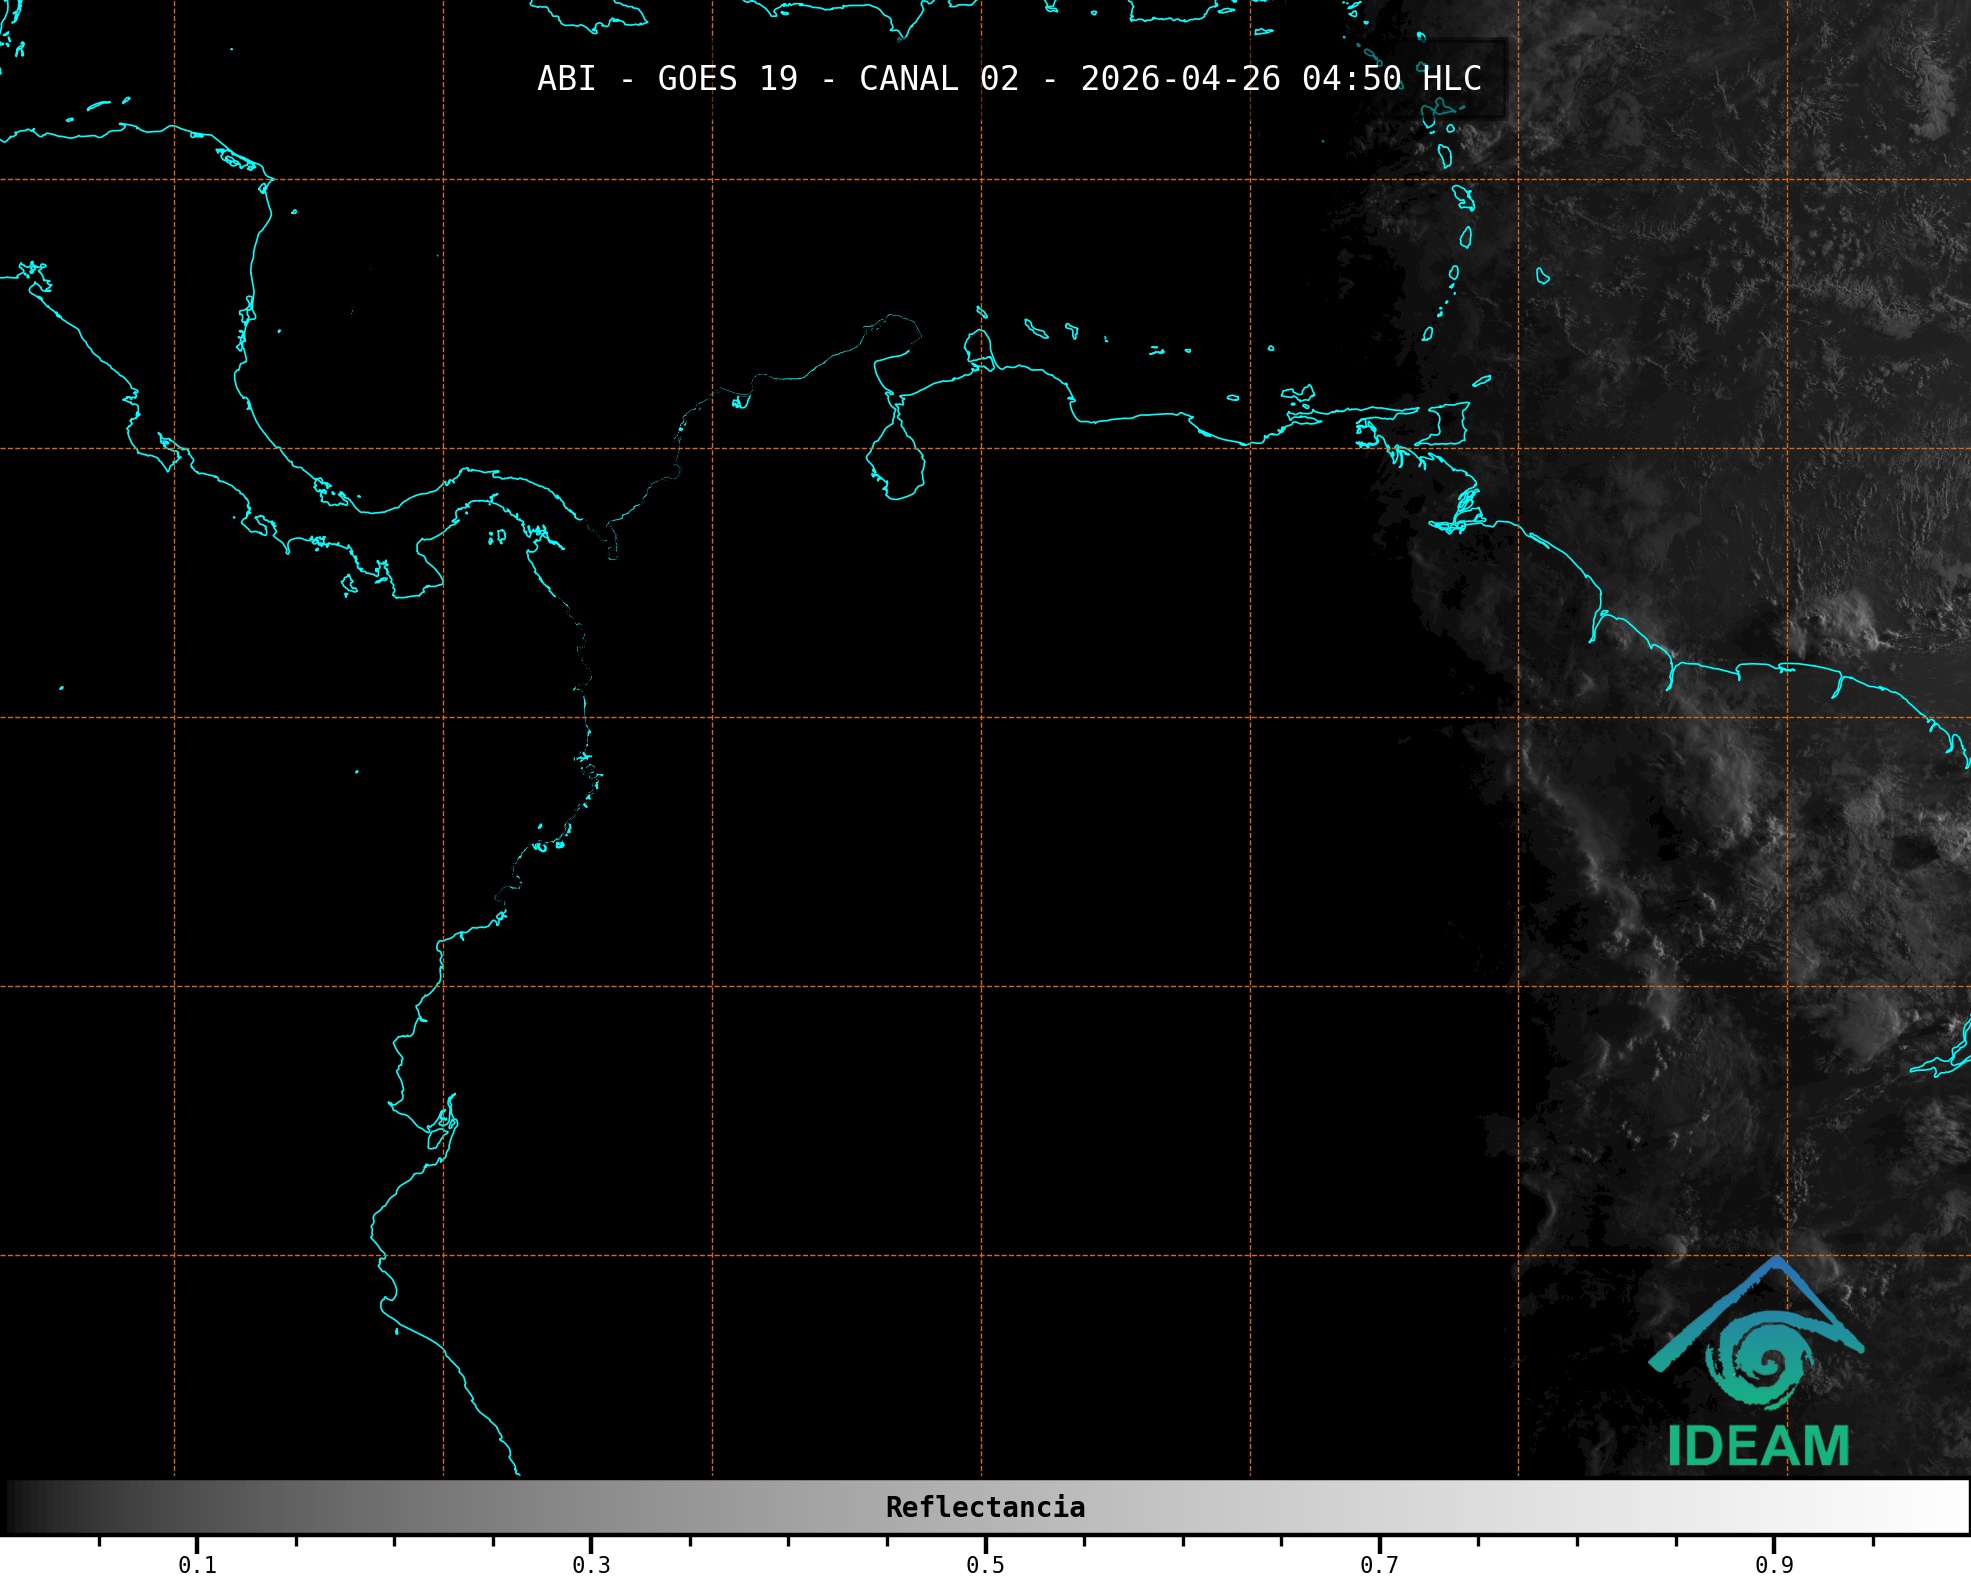Screen dimensions: 1971x1577
Task: Click the 0.7 colorbar tick label
Action: [1379, 1565]
